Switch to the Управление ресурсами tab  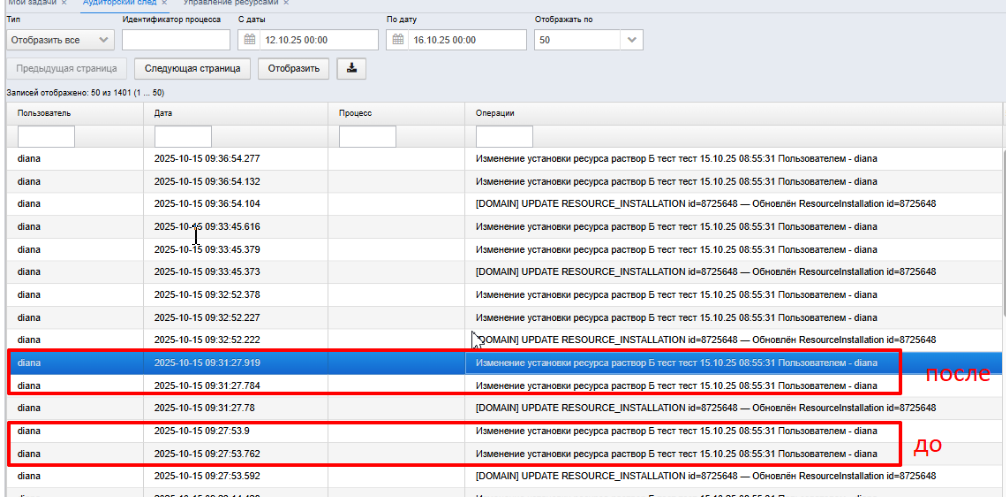[x=232, y=3]
